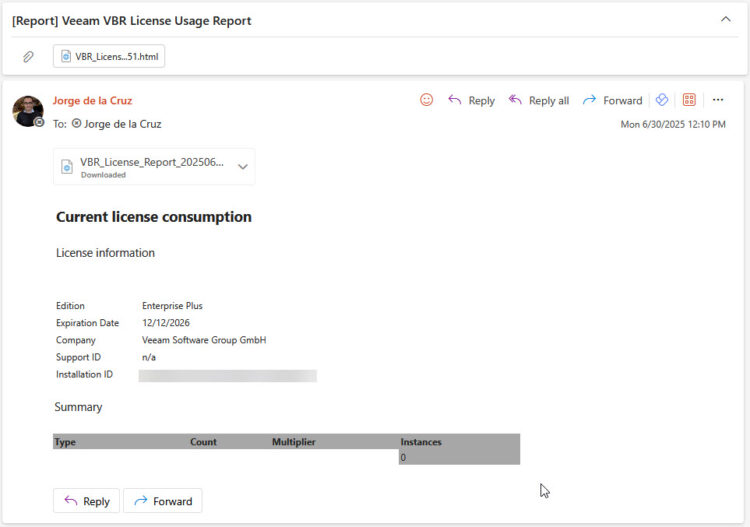Click Reply in the message header

(471, 100)
